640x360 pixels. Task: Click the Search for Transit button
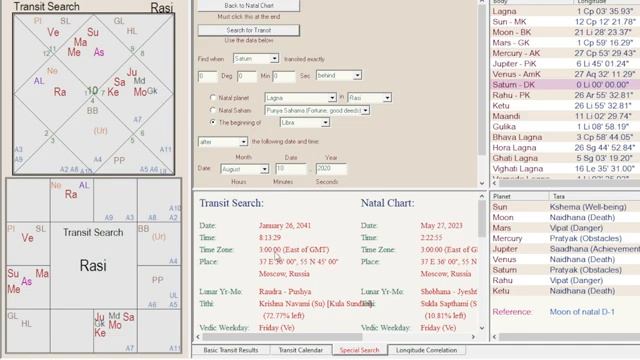click(x=249, y=30)
